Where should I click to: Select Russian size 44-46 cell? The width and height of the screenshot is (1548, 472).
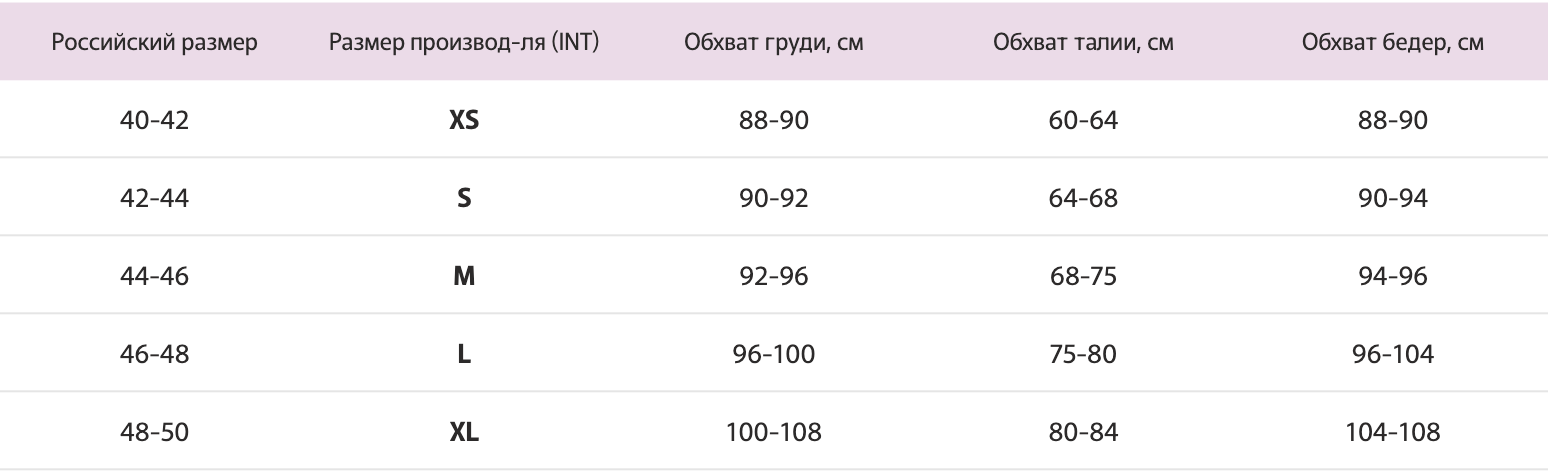coord(155,276)
